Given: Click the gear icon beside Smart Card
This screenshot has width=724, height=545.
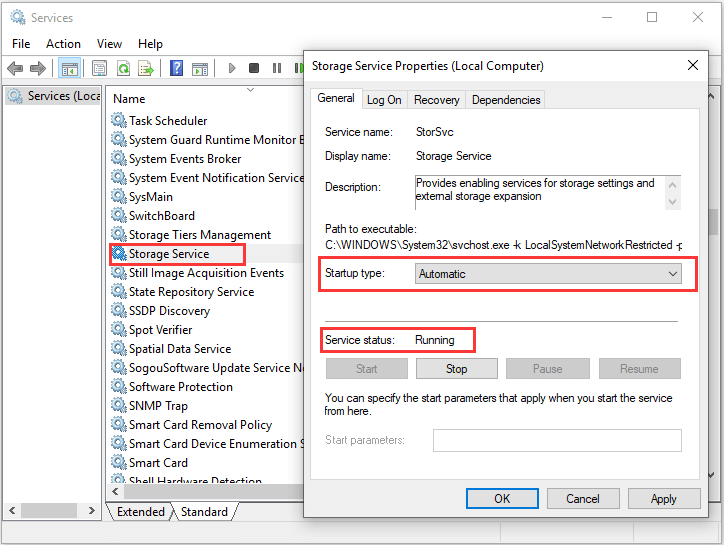Looking at the screenshot, I should (119, 462).
